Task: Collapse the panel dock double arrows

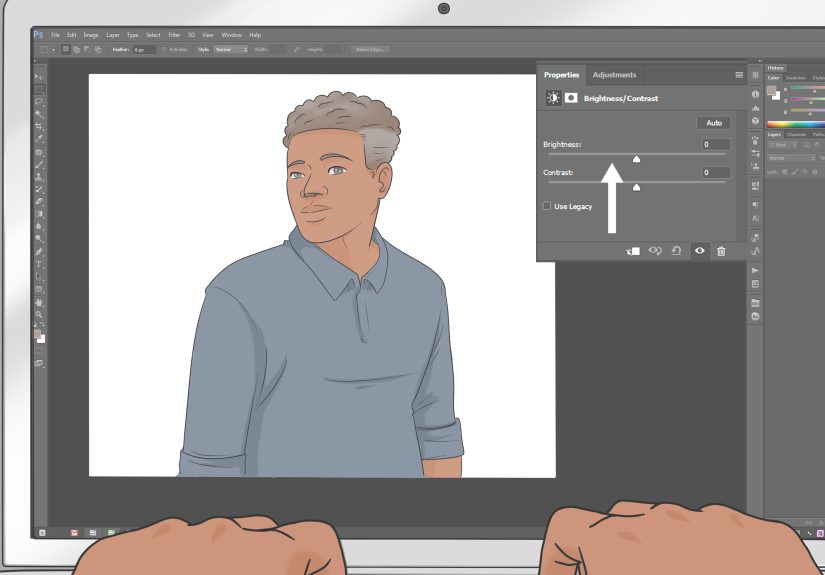Action: pyautogui.click(x=760, y=61)
